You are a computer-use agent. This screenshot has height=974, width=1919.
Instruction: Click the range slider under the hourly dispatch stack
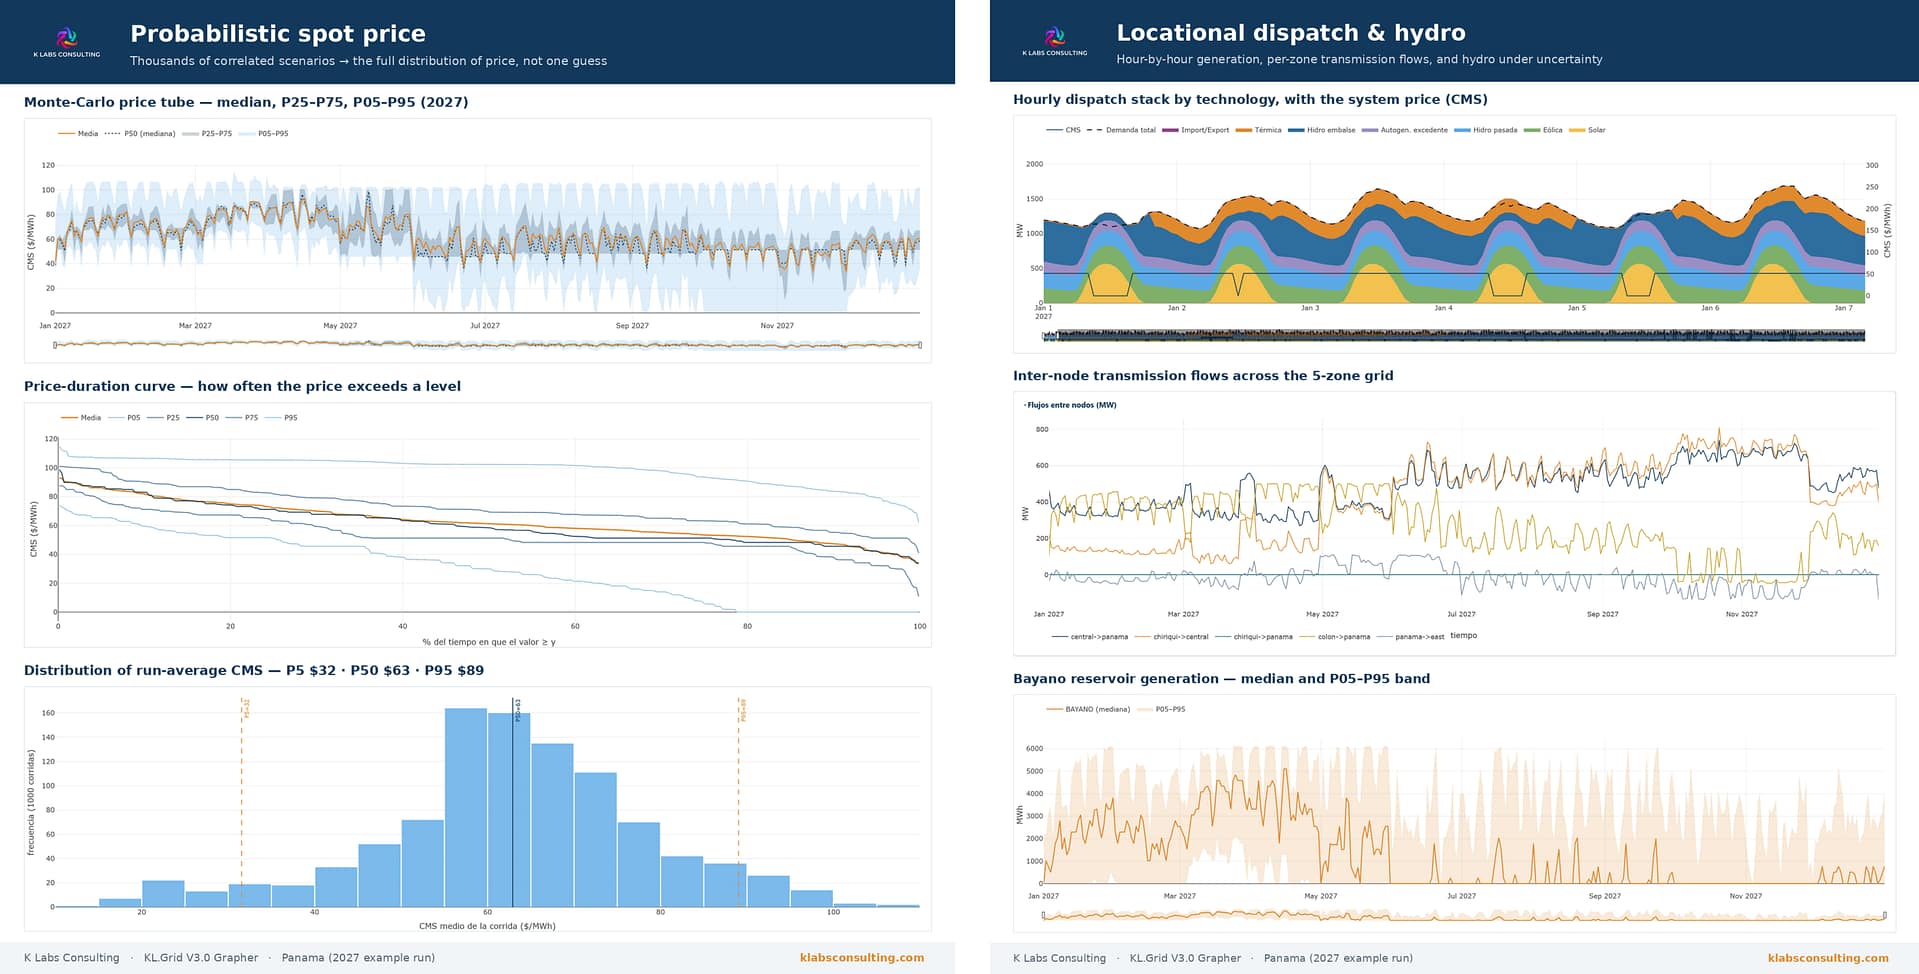[x=1454, y=336]
